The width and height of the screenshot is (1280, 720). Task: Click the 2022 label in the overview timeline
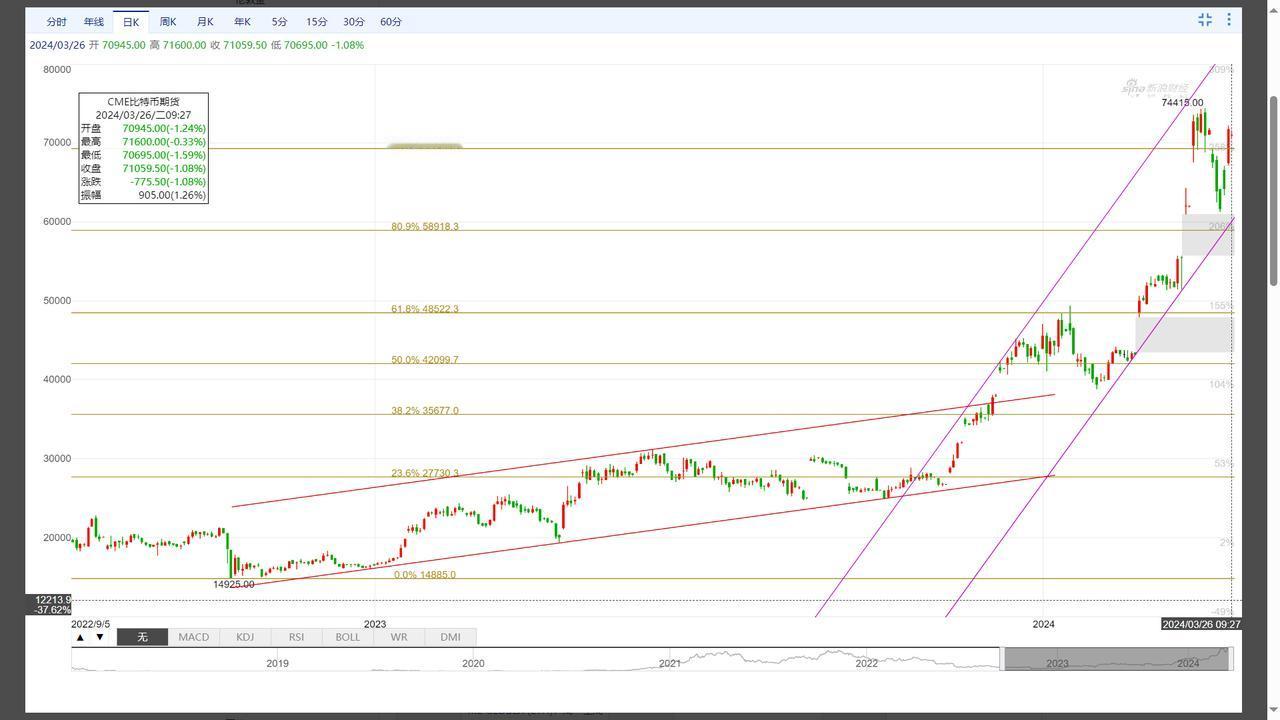pyautogui.click(x=866, y=663)
